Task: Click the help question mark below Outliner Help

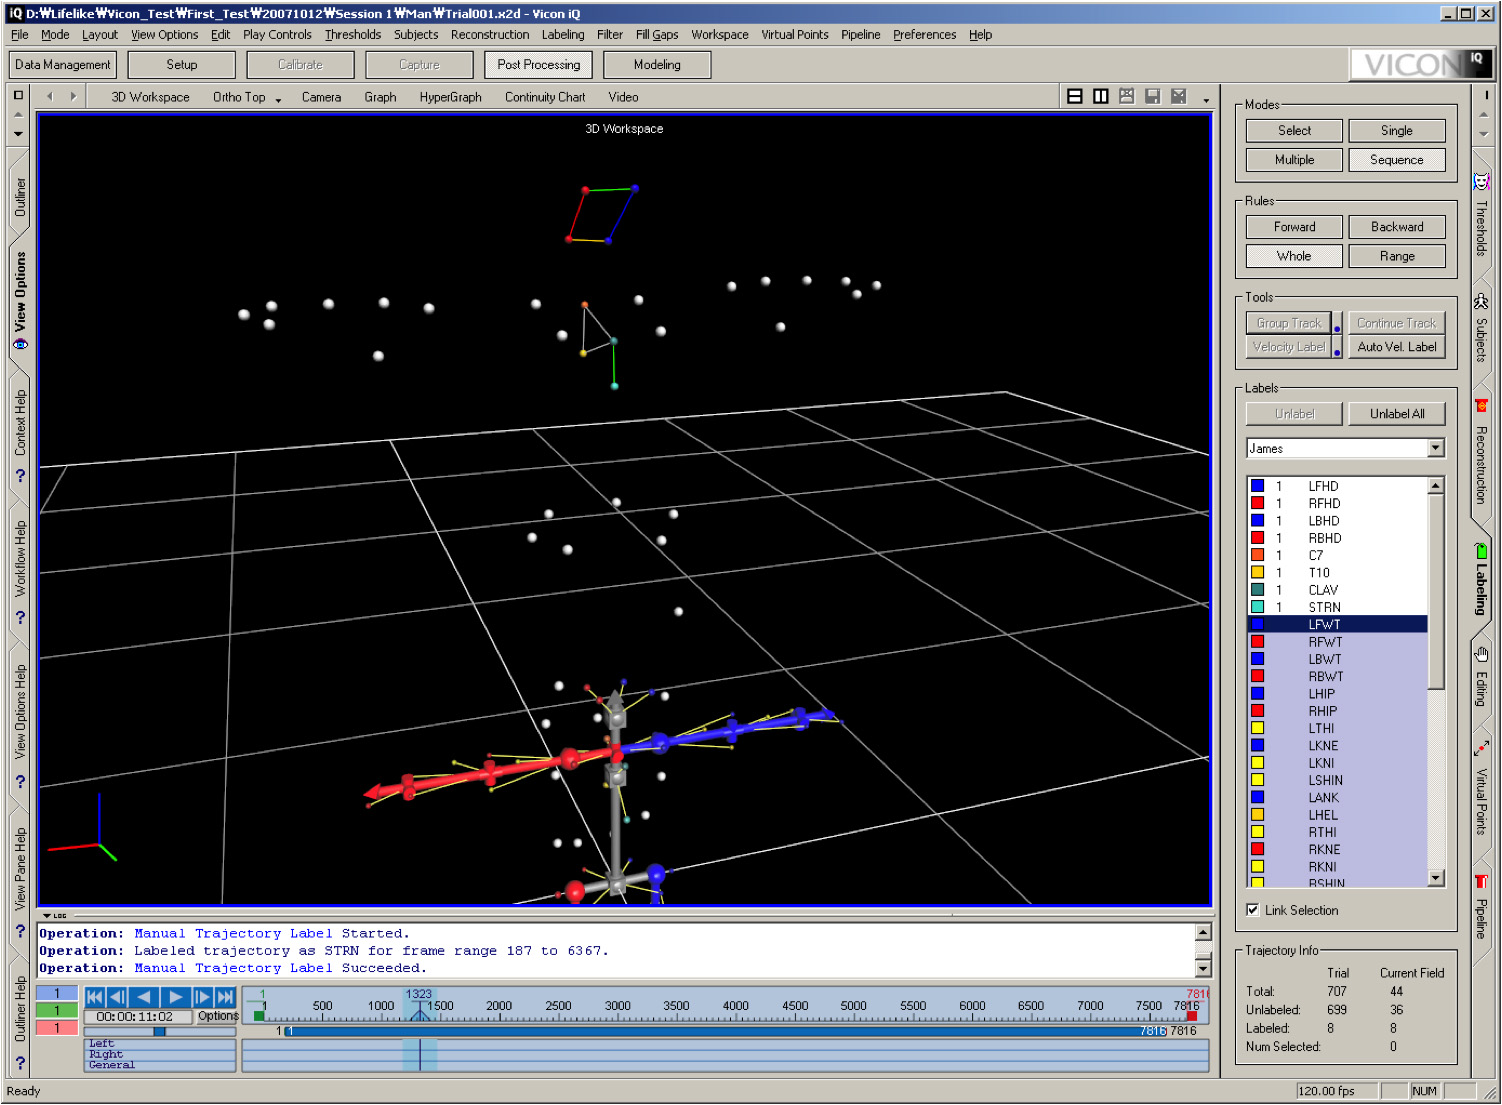Action: [x=20, y=1063]
